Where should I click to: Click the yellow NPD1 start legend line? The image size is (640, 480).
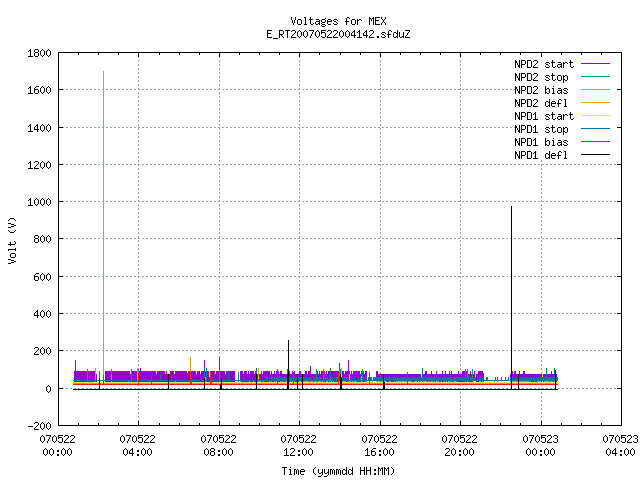click(595, 116)
